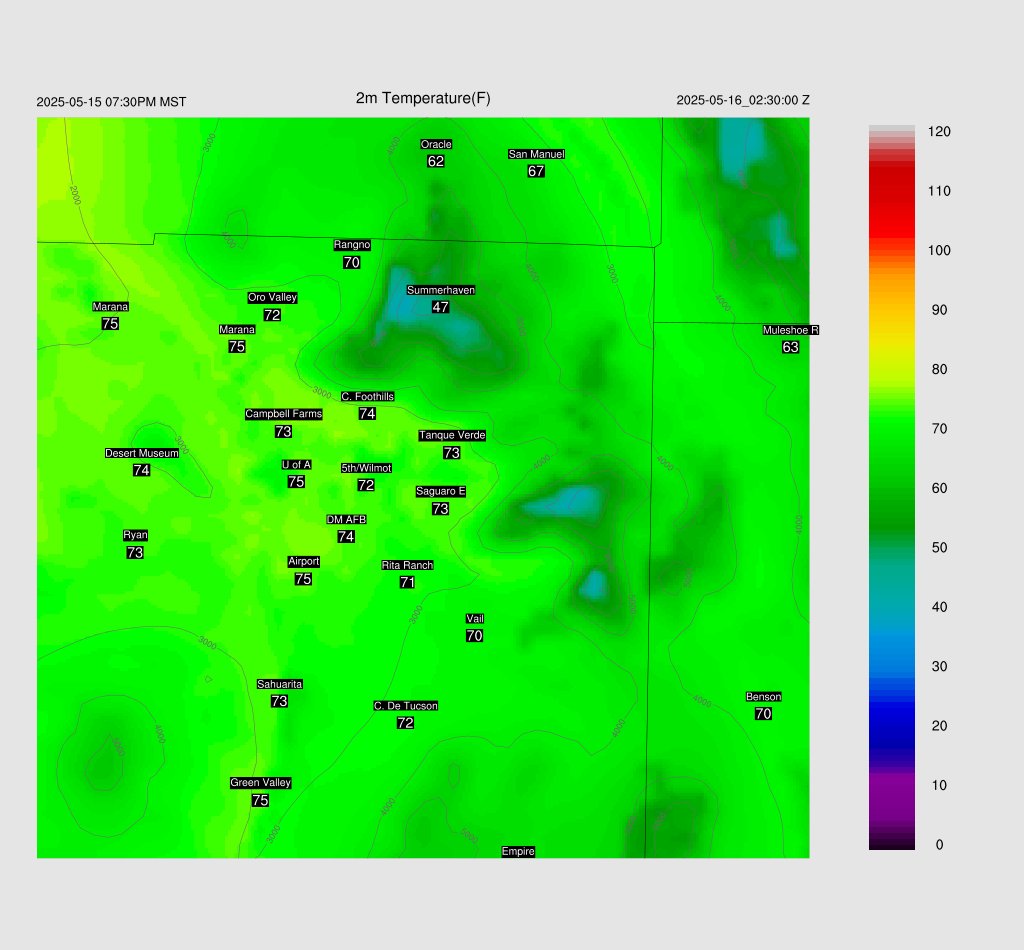Image resolution: width=1024 pixels, height=950 pixels.
Task: Click the Rita Ranch temperature value 71
Action: (408, 582)
